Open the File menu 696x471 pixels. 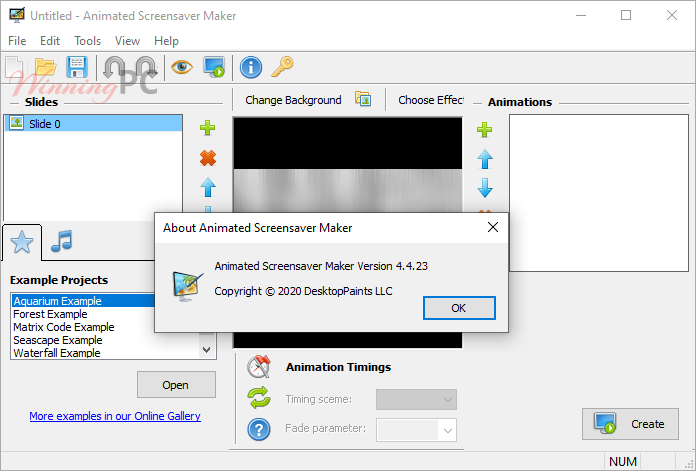tap(17, 41)
